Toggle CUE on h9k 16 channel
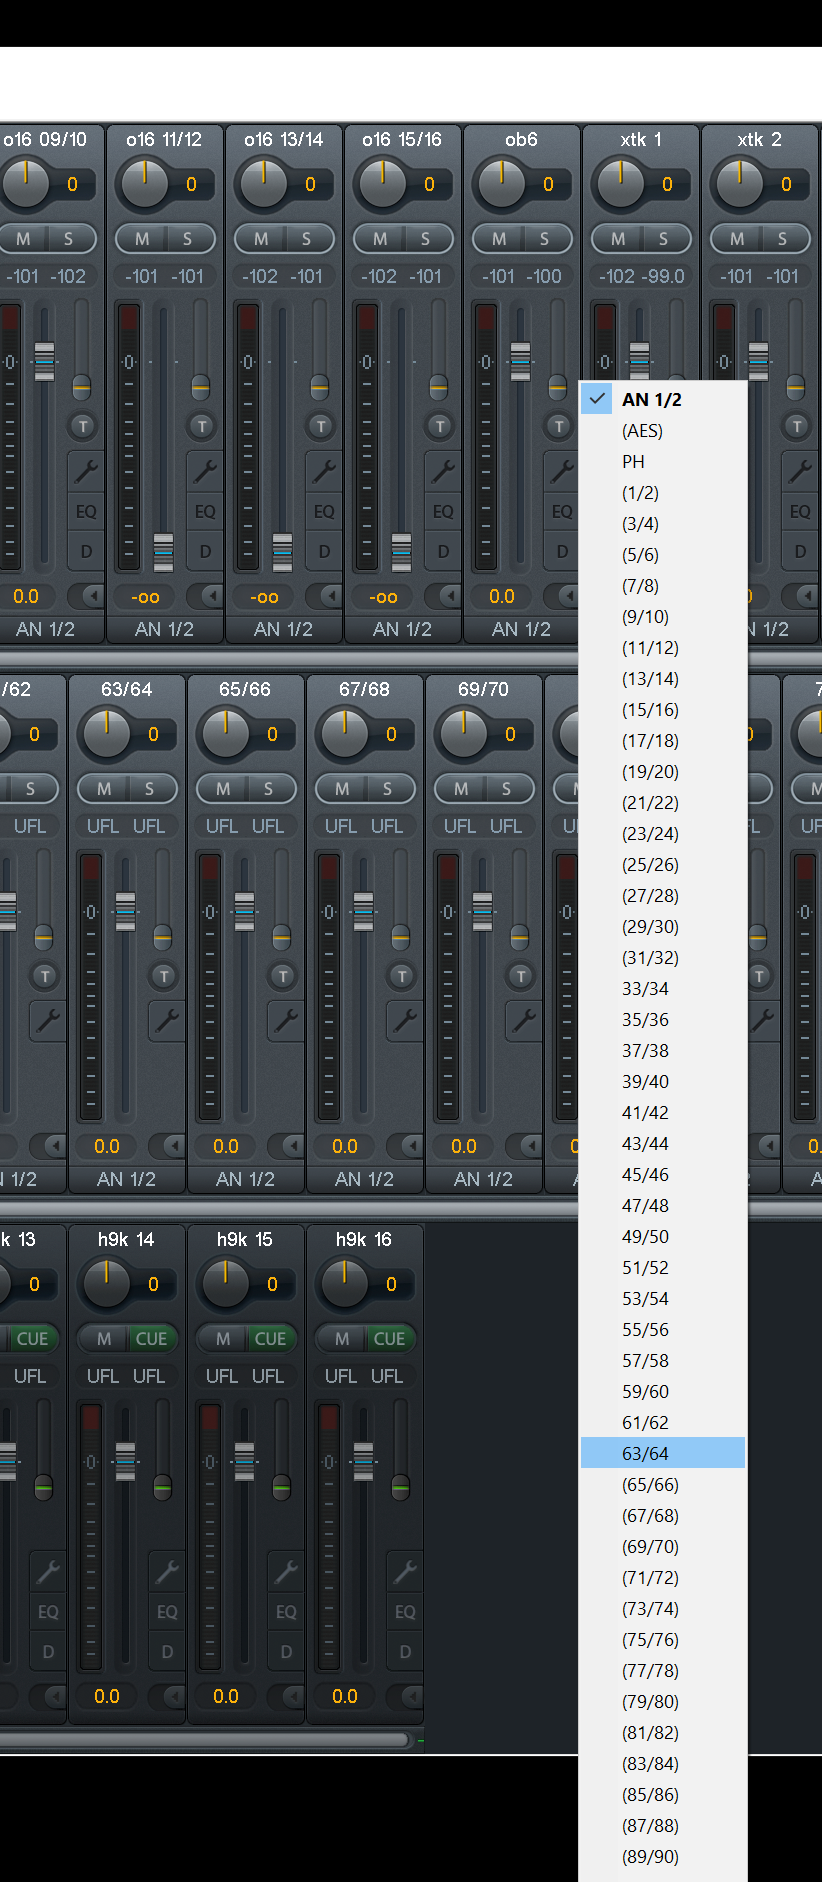 (389, 1339)
